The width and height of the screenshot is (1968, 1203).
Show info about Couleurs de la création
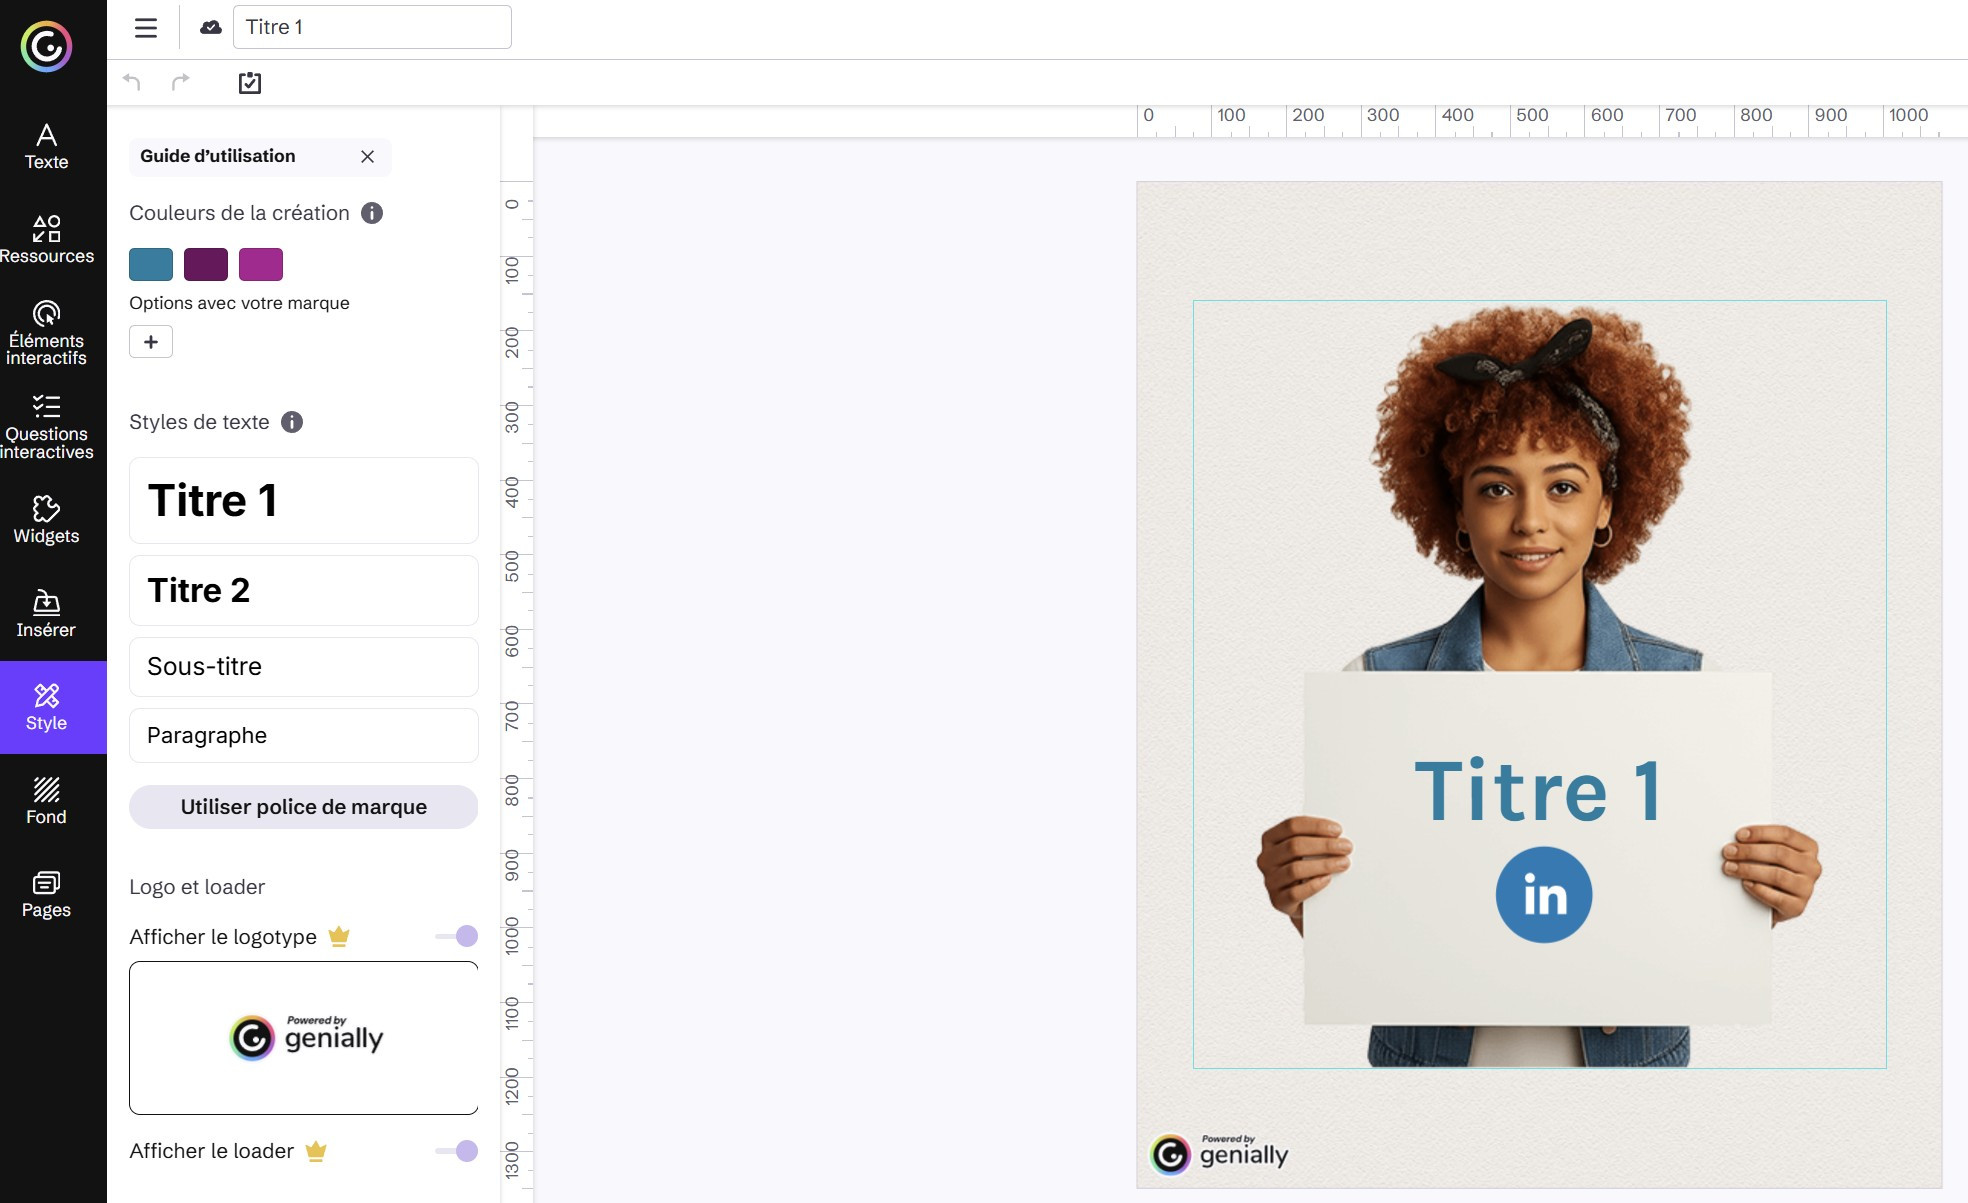coord(372,213)
